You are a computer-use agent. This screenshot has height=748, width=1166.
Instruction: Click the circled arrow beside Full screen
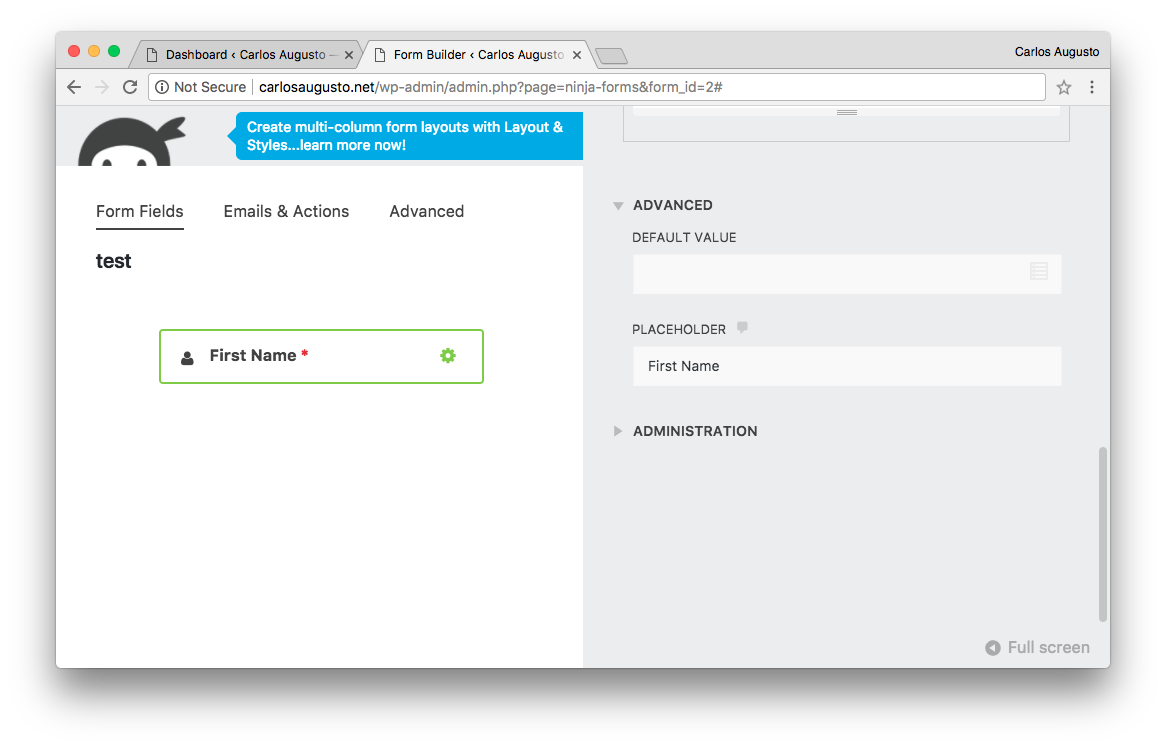[x=991, y=647]
